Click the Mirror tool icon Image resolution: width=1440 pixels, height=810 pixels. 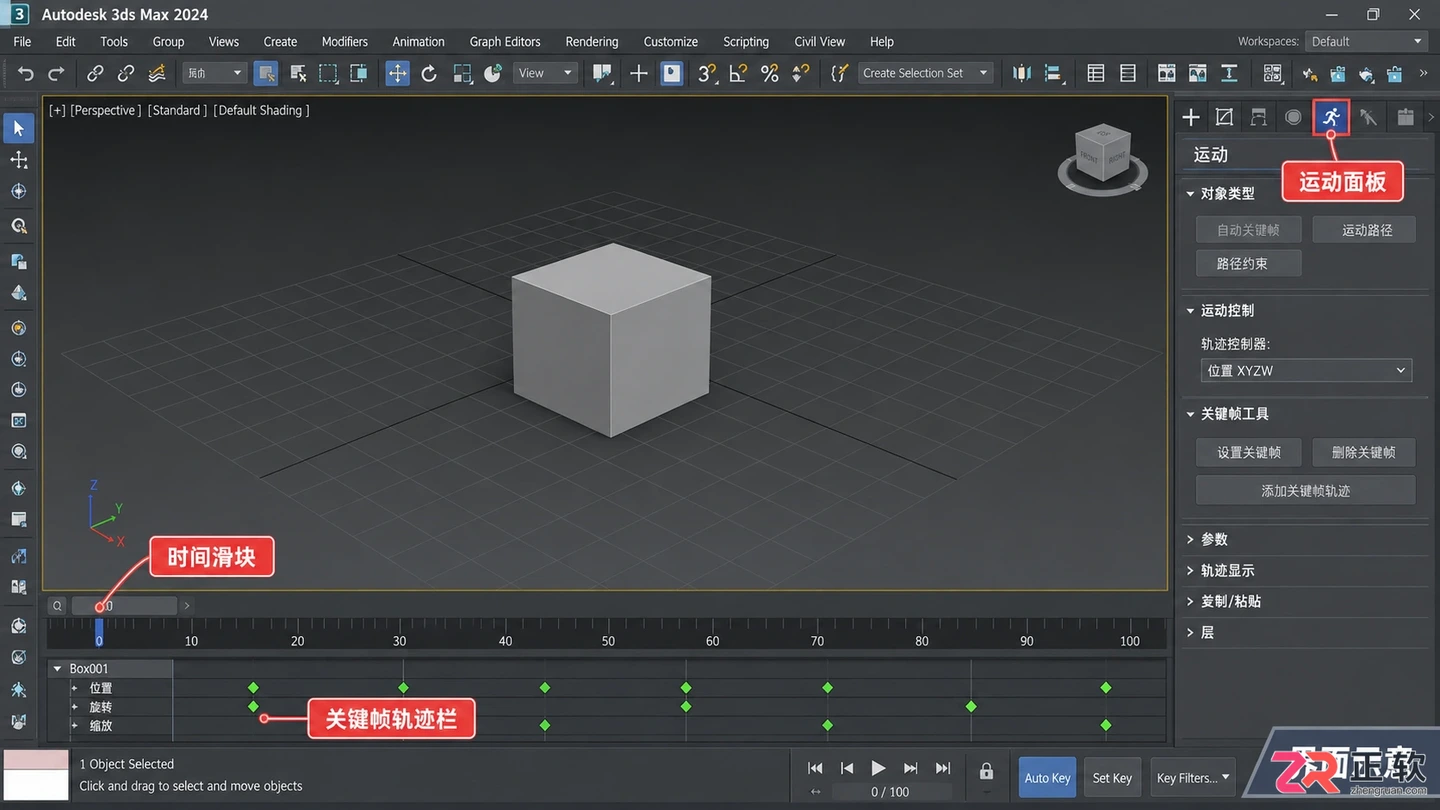pos(1021,73)
